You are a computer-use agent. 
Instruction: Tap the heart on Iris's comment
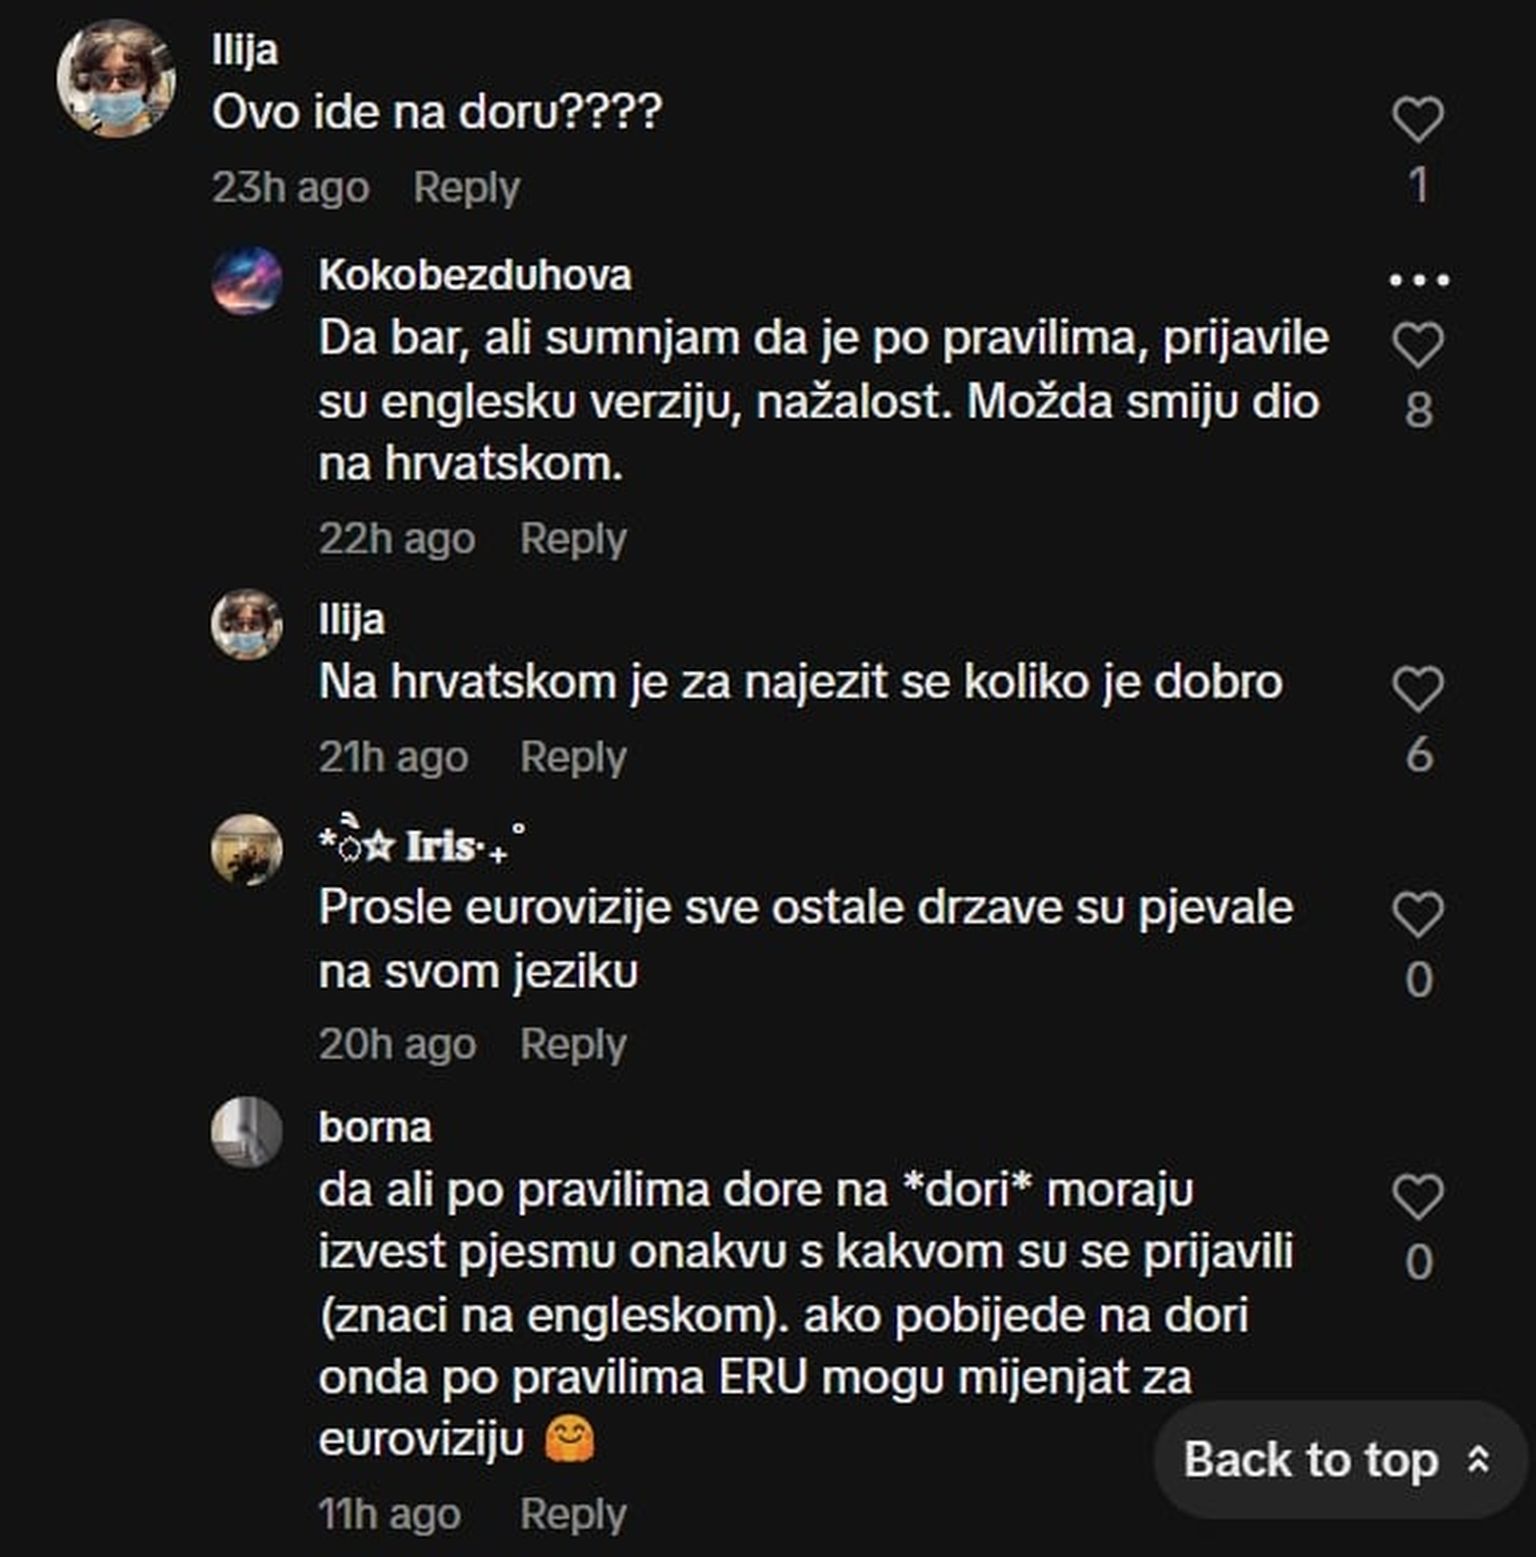click(x=1417, y=914)
